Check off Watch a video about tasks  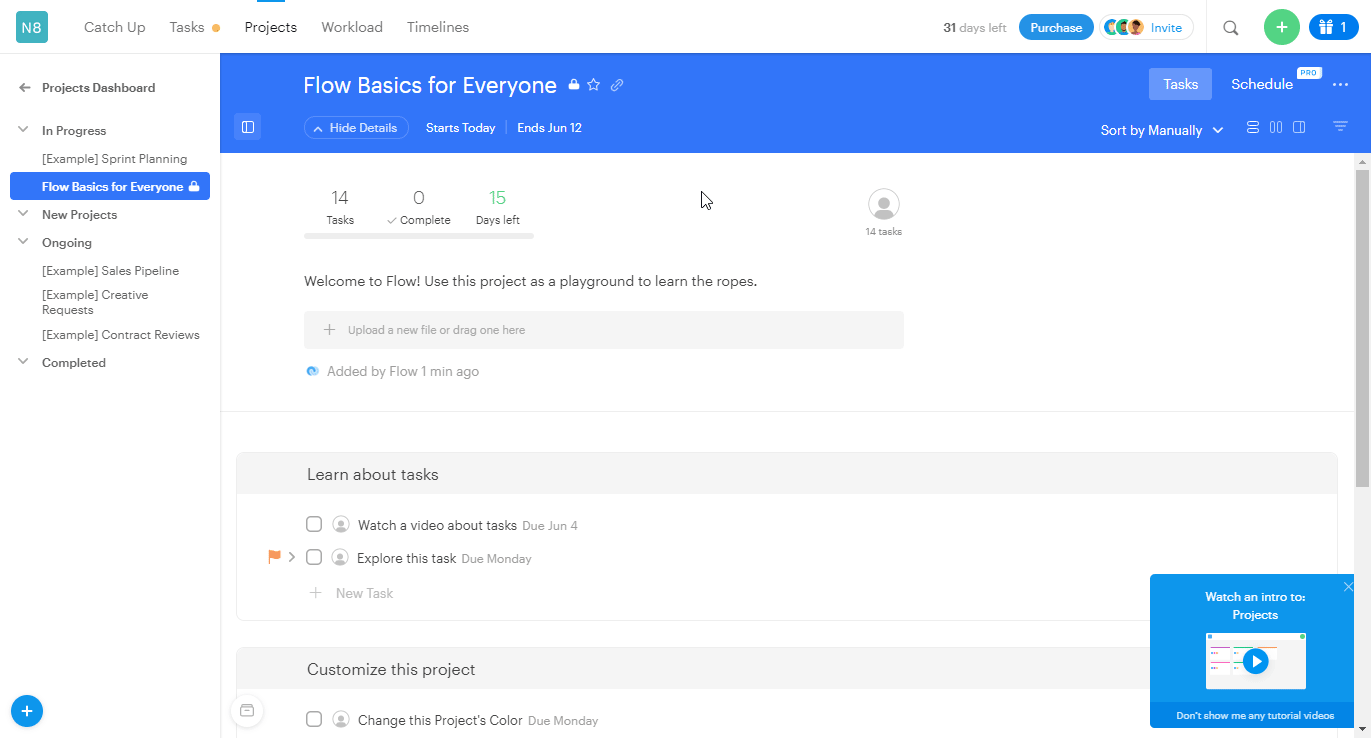(314, 524)
